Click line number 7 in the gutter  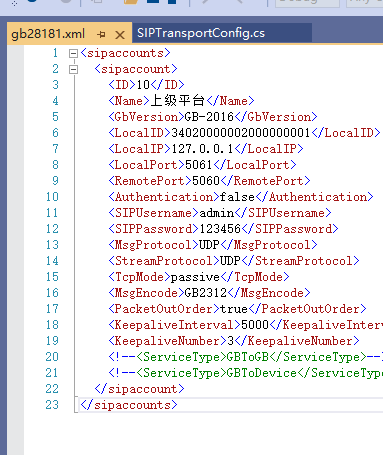(x=55, y=149)
